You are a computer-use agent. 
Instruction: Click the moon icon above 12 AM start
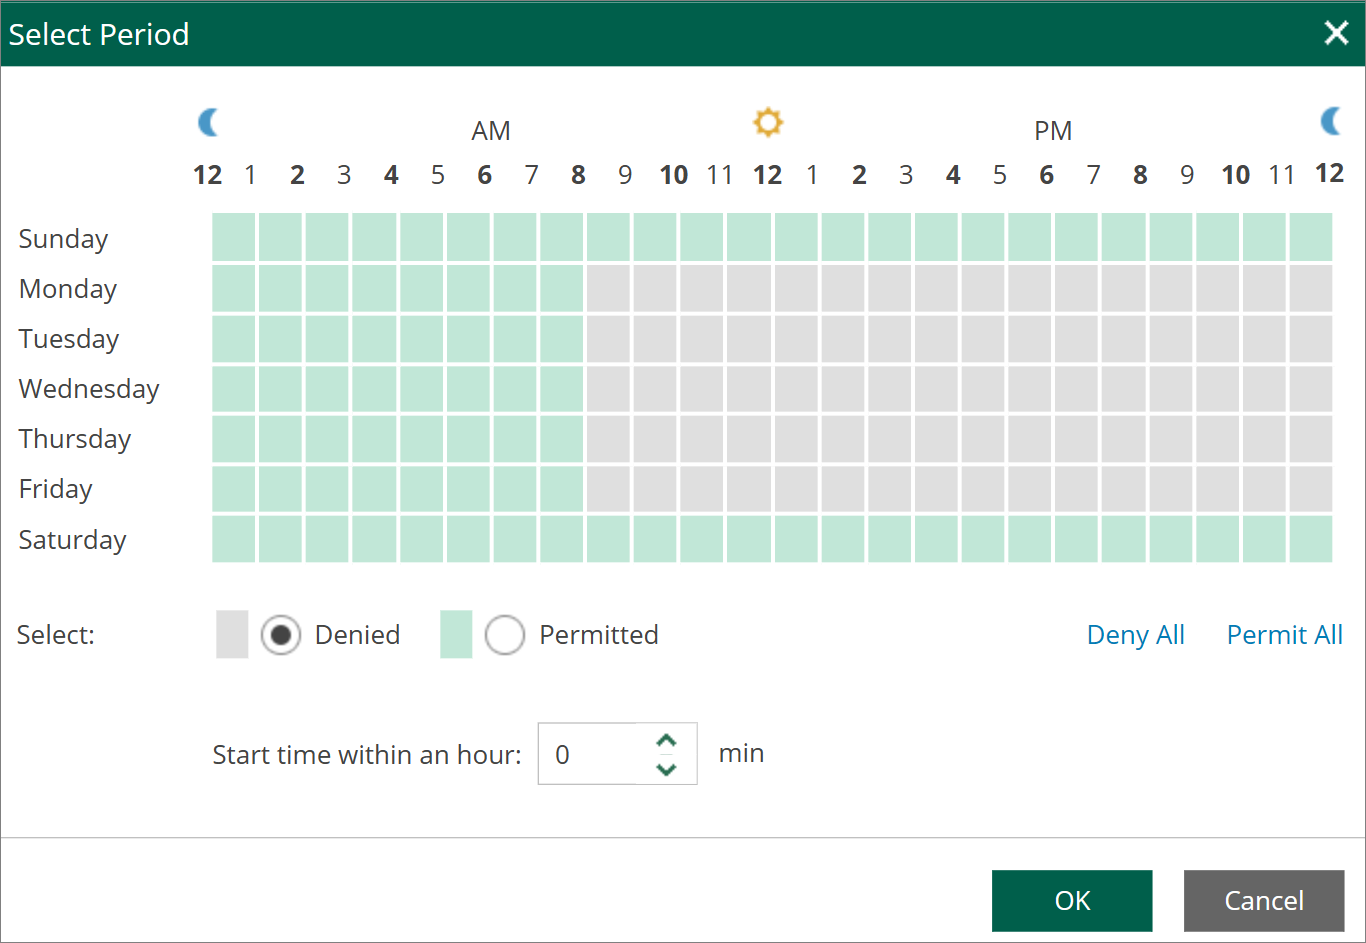coord(209,122)
